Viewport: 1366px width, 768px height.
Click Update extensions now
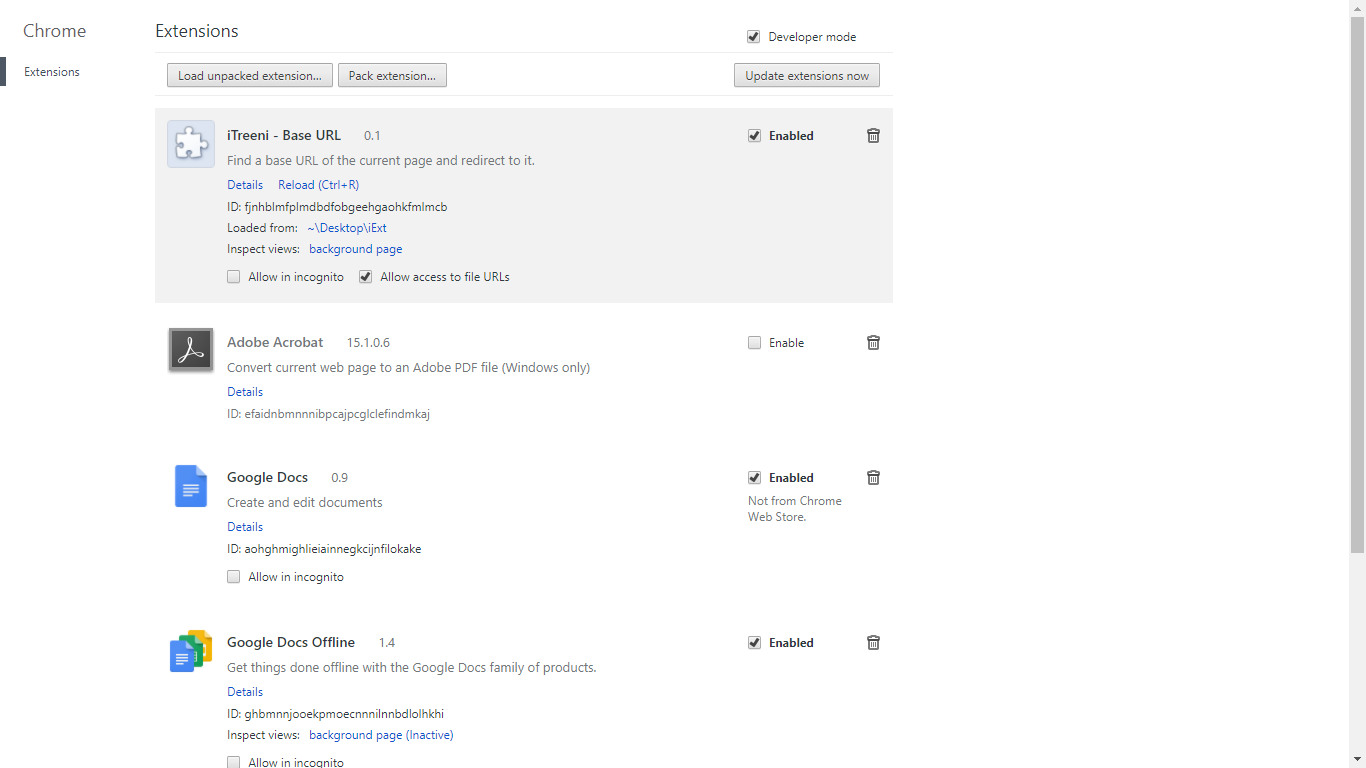tap(806, 76)
